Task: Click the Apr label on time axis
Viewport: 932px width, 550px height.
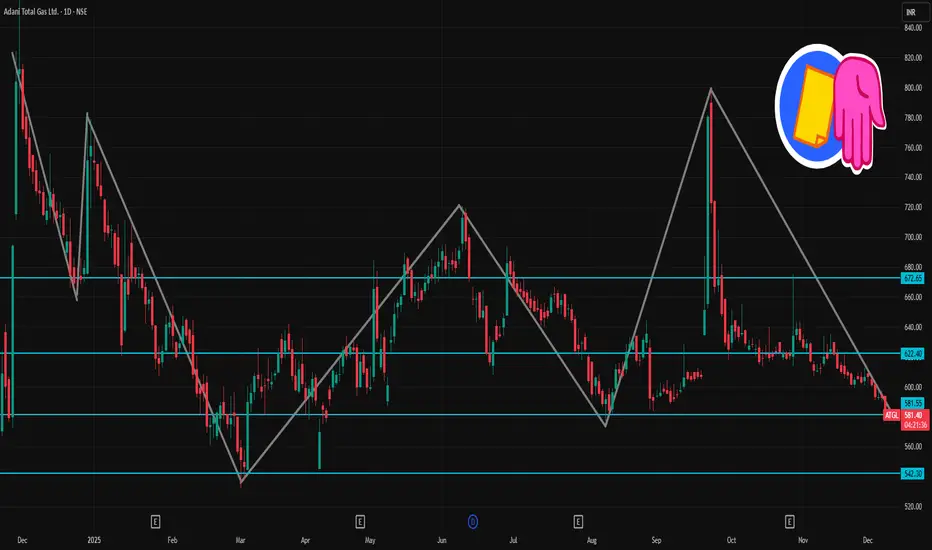Action: (305, 540)
